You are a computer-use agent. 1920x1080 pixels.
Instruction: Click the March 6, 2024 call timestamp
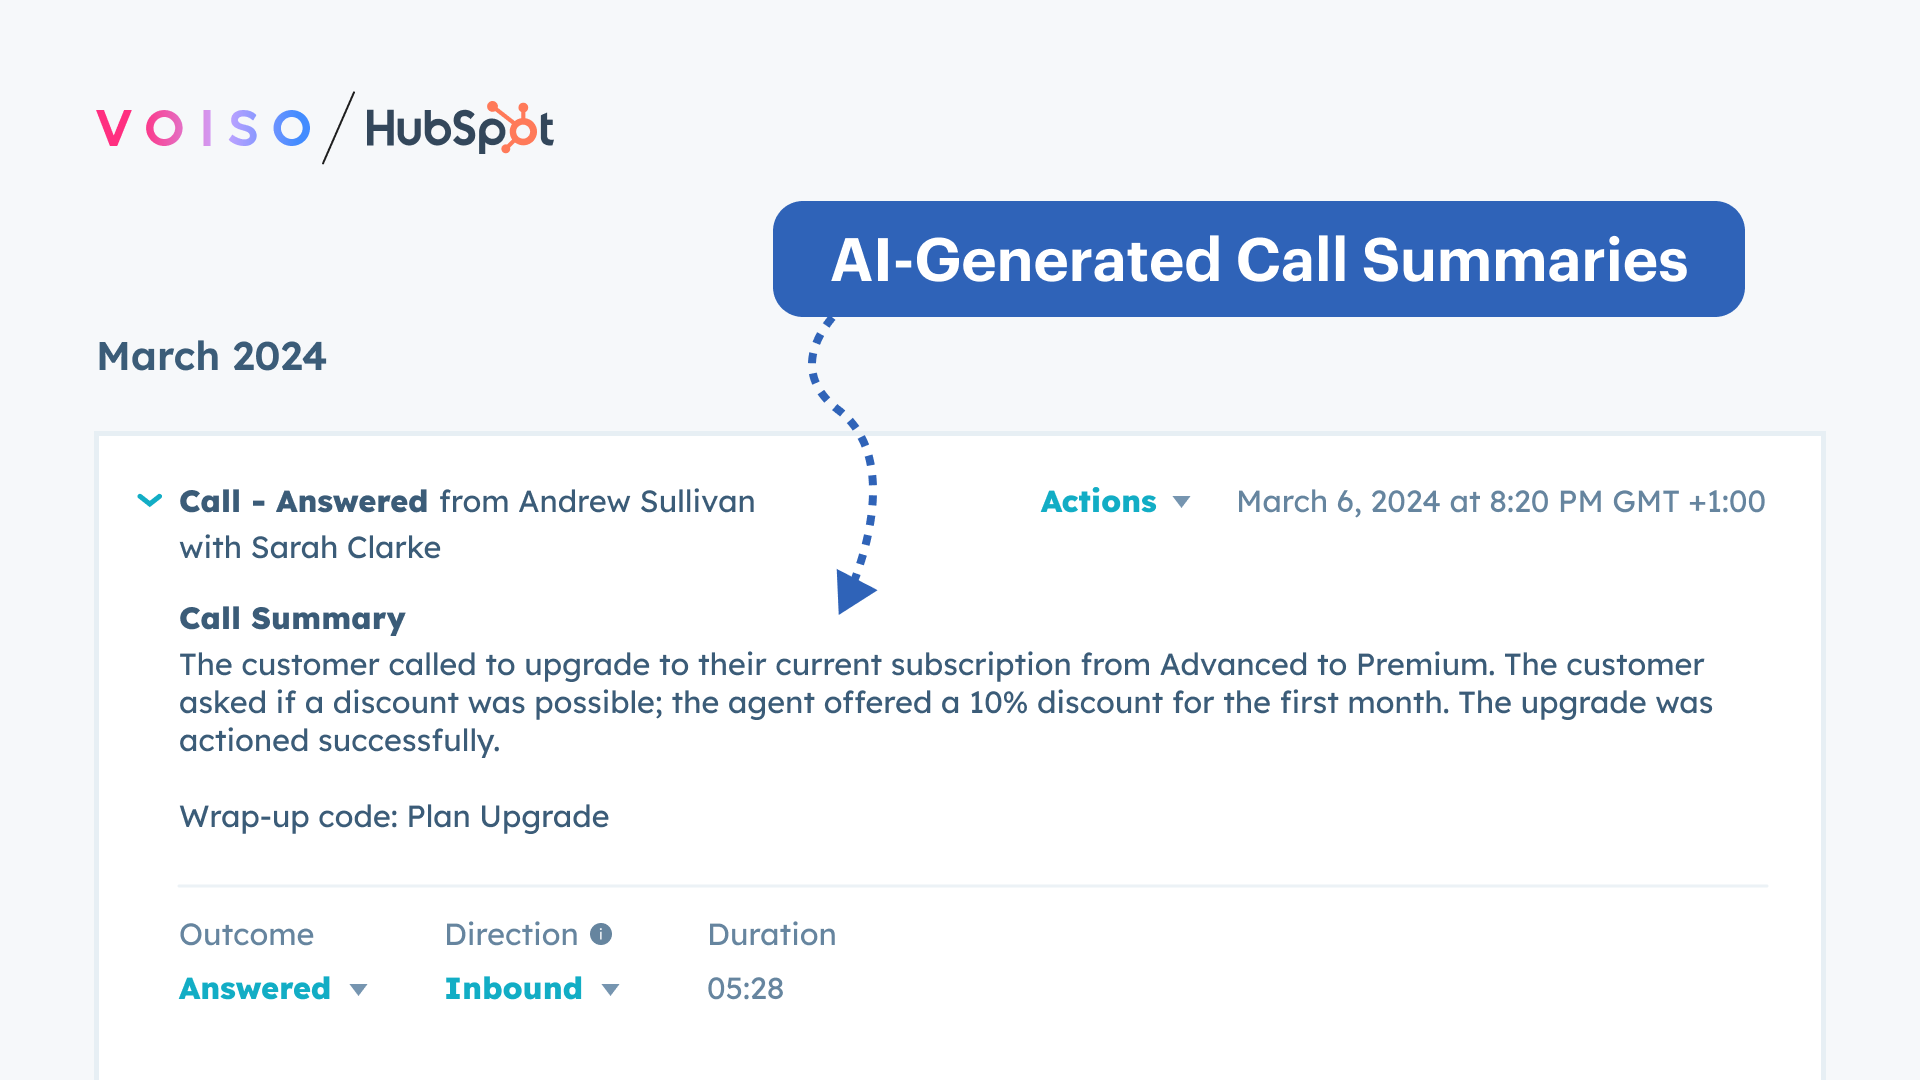[x=1500, y=501]
